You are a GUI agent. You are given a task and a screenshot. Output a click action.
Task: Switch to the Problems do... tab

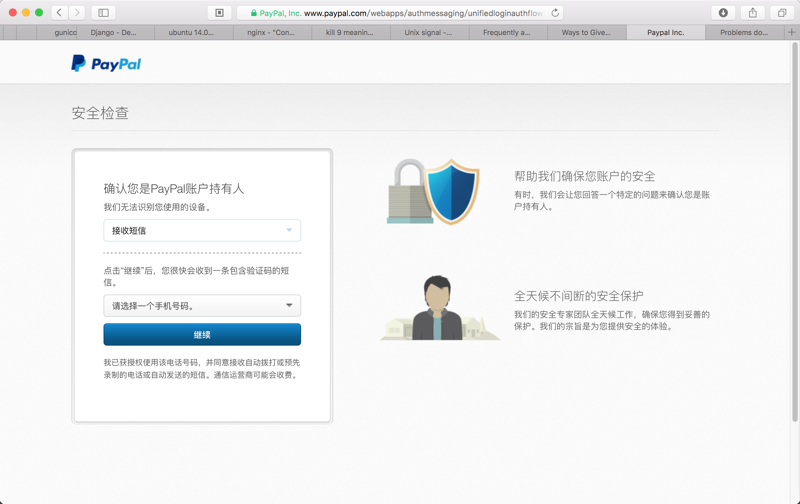tap(744, 32)
